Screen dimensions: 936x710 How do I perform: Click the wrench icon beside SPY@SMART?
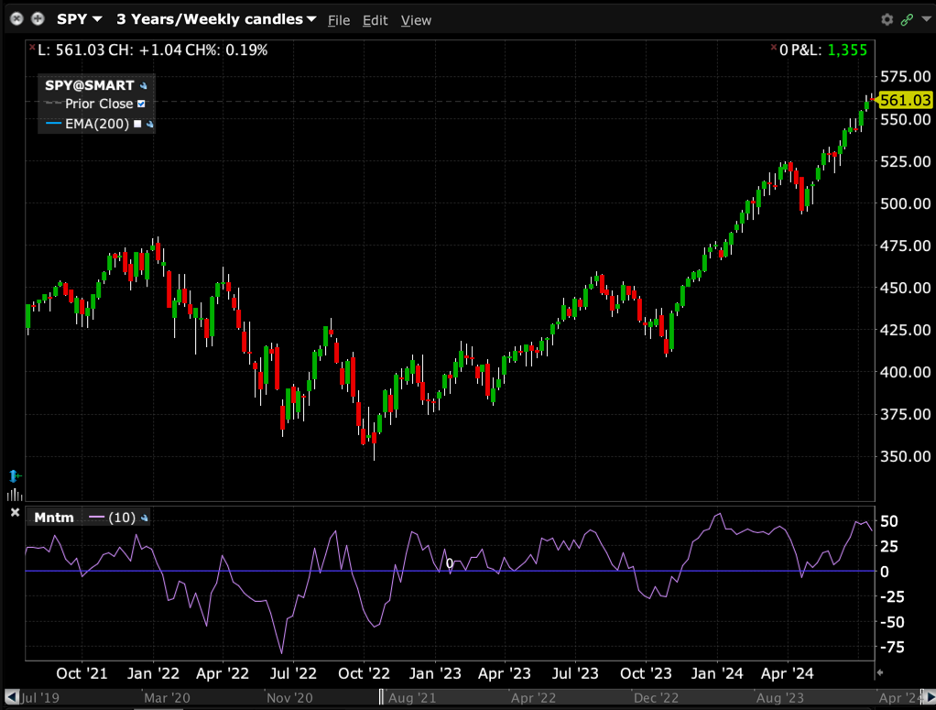point(144,86)
